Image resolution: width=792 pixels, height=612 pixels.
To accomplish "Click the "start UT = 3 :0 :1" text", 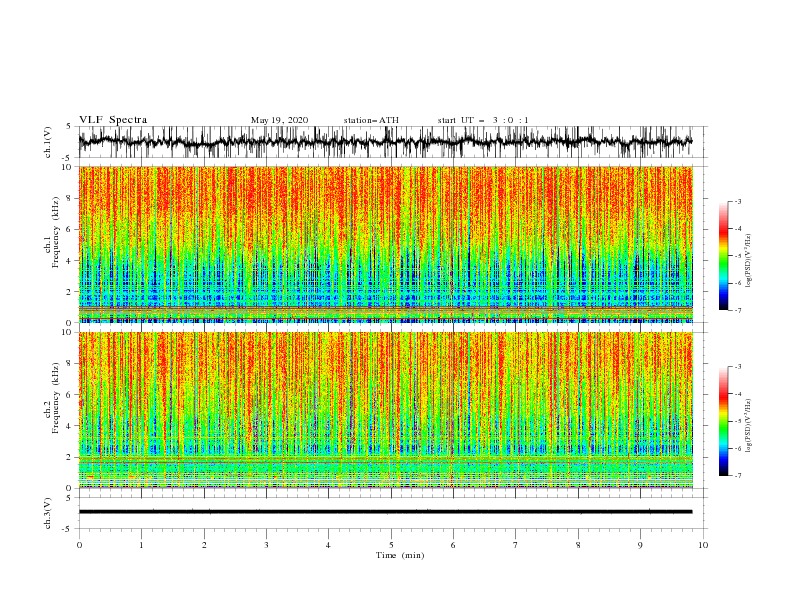I will 483,120.
